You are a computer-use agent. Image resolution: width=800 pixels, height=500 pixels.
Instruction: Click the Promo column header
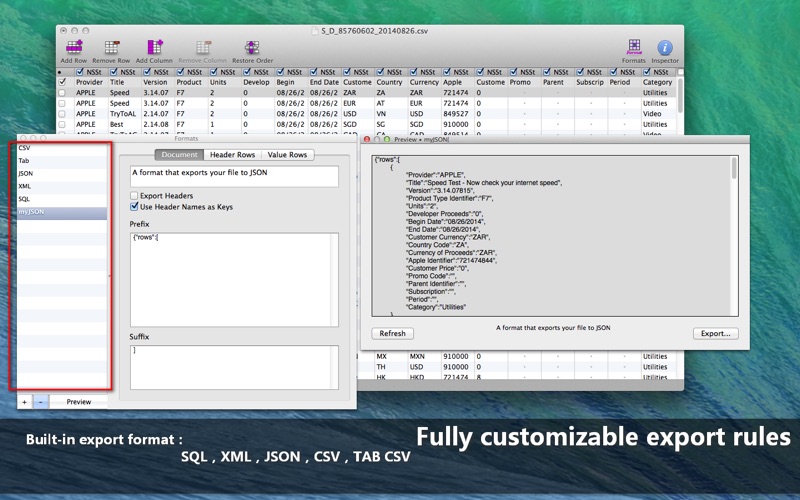coord(524,82)
